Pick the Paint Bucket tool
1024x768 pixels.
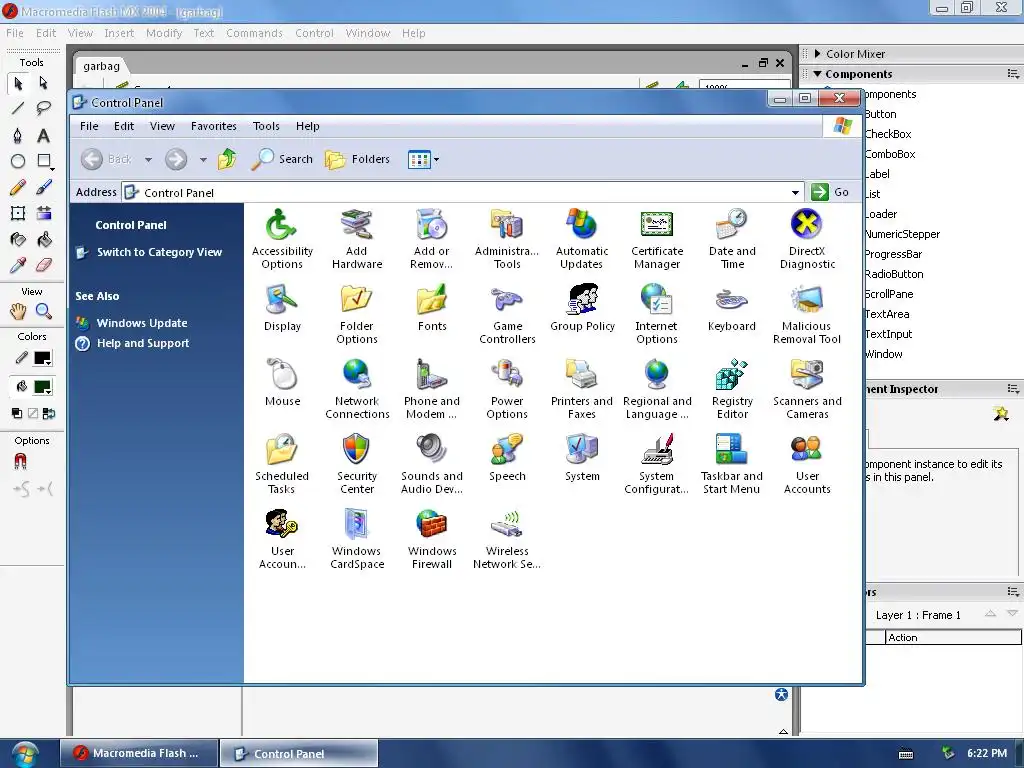[x=44, y=240]
